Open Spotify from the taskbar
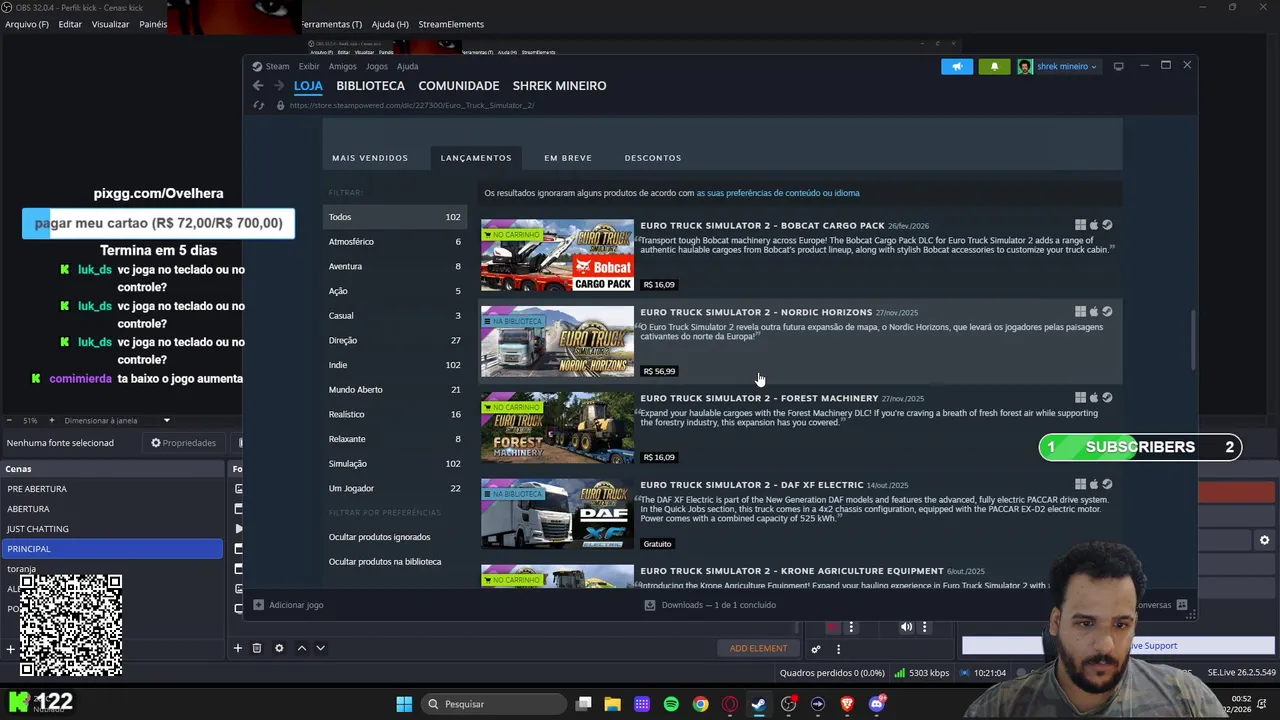The height and width of the screenshot is (720, 1280). [671, 704]
